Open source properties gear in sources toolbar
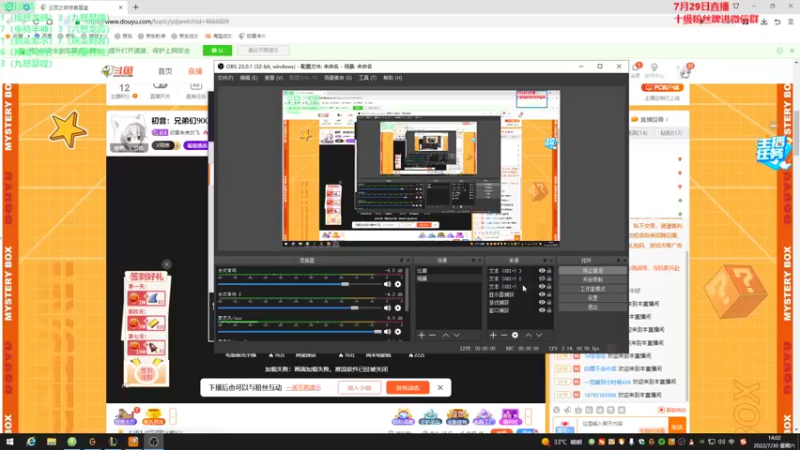 (x=515, y=335)
